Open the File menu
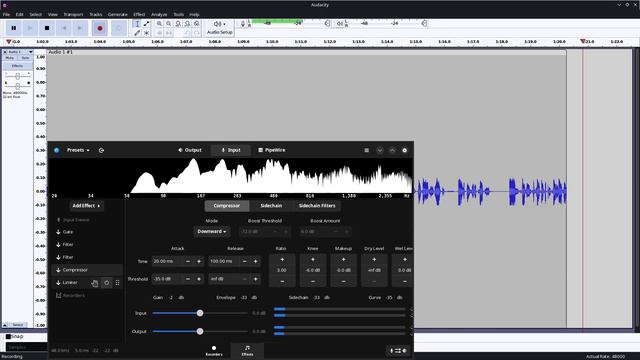Screen dimensions: 640x360 coord(7,14)
